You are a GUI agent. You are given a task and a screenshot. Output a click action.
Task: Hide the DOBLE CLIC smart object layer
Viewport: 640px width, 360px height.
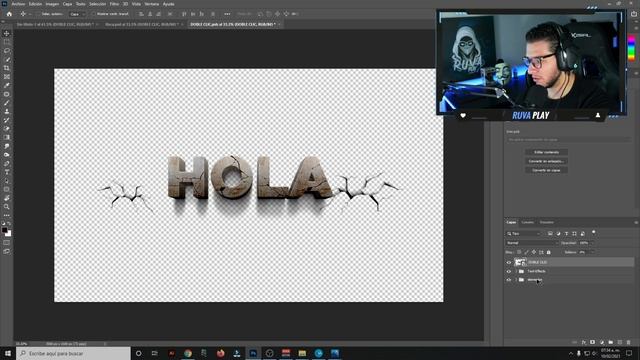509,262
